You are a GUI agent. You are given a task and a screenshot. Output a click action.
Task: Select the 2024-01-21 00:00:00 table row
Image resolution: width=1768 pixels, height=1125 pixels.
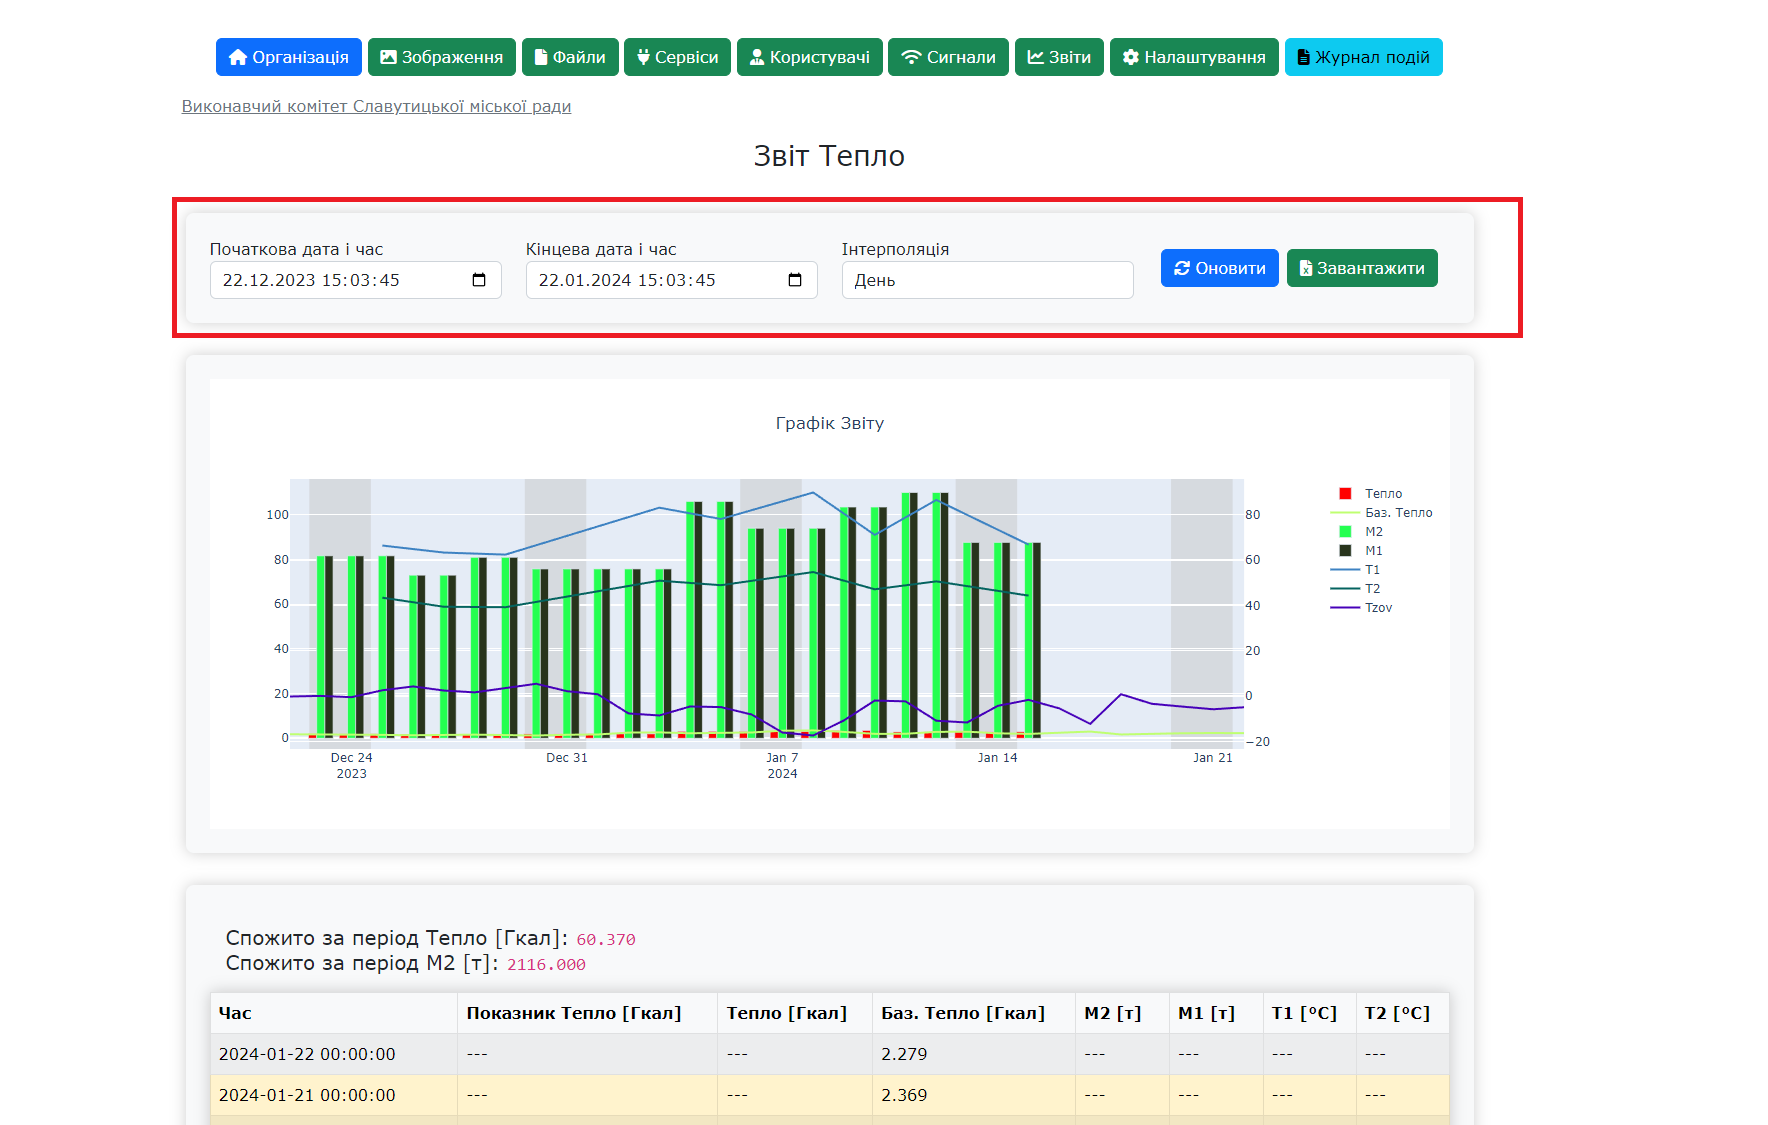point(307,1095)
